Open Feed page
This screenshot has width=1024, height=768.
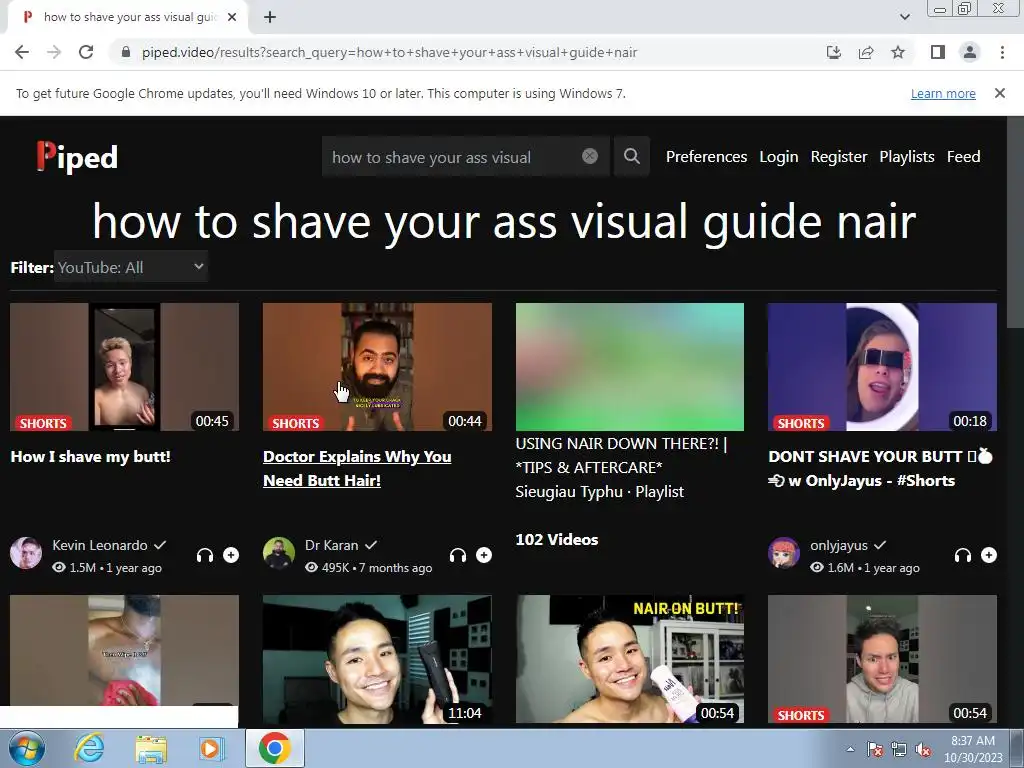pos(963,157)
